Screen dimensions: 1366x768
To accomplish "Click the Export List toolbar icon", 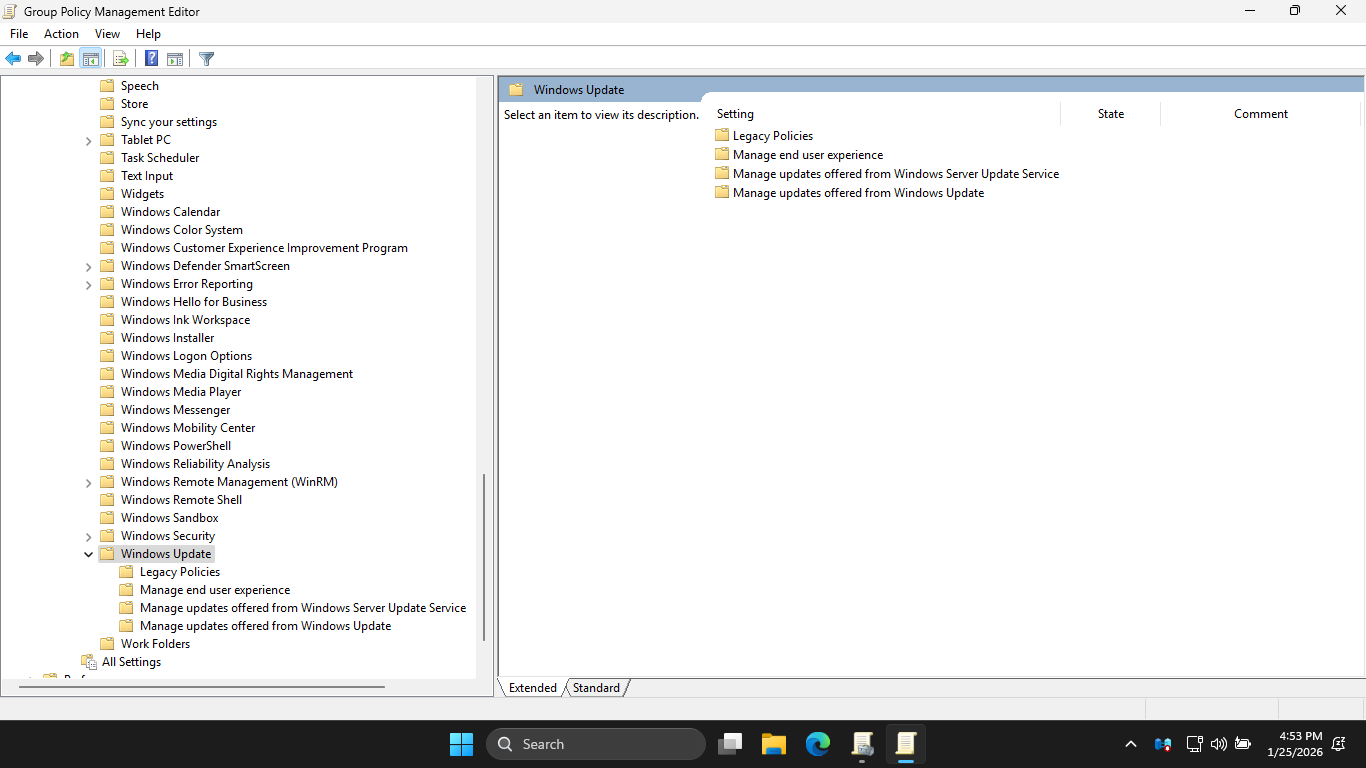I will 120,59.
